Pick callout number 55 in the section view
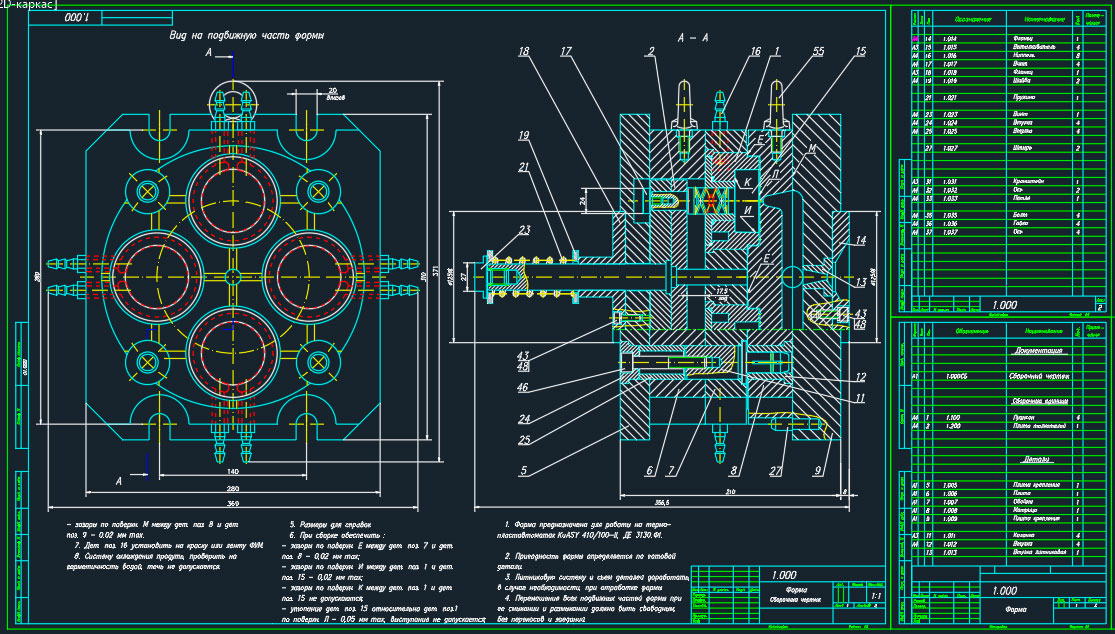This screenshot has height=634, width=1115. 819,51
